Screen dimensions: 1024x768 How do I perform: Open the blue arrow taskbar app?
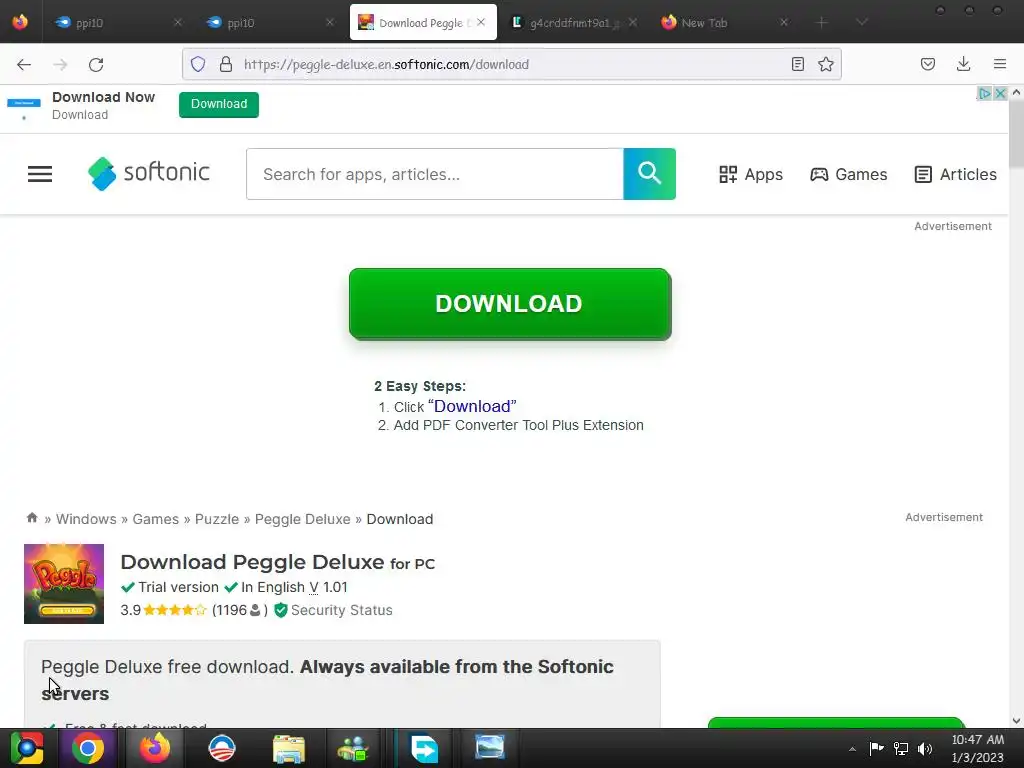424,748
